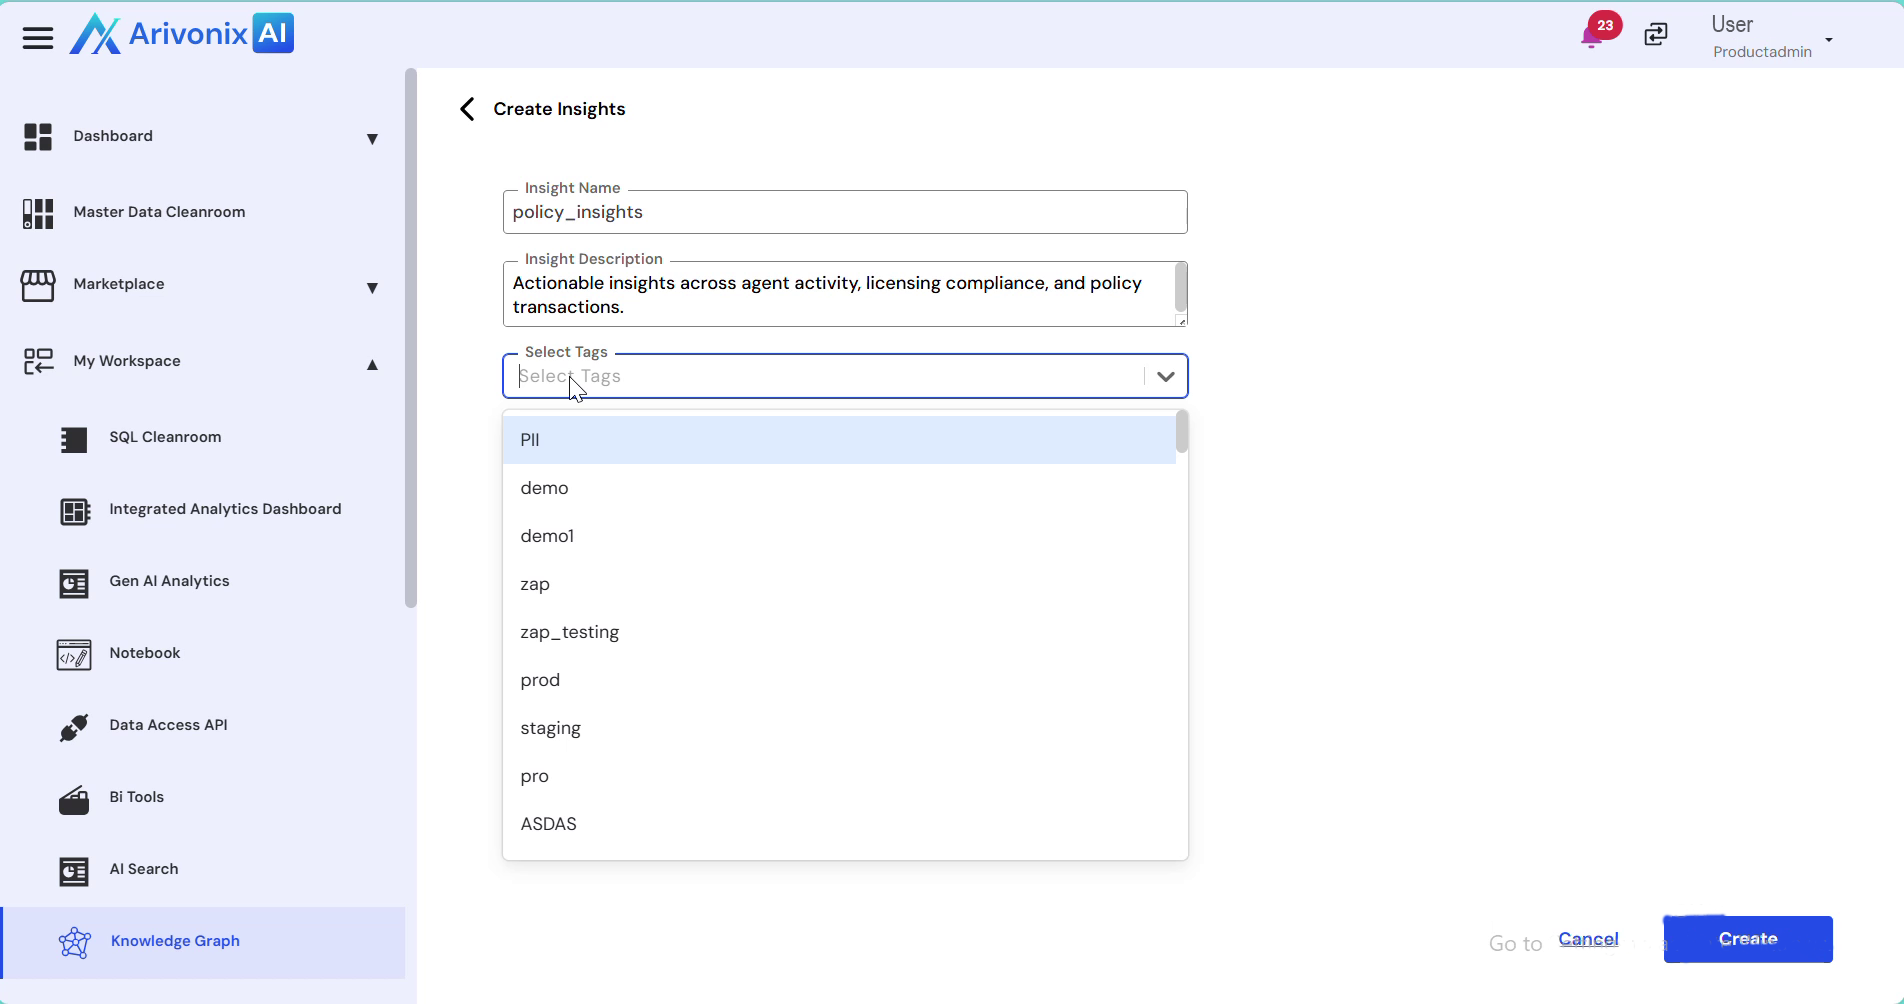Open the hamburger navigation menu

coord(38,38)
